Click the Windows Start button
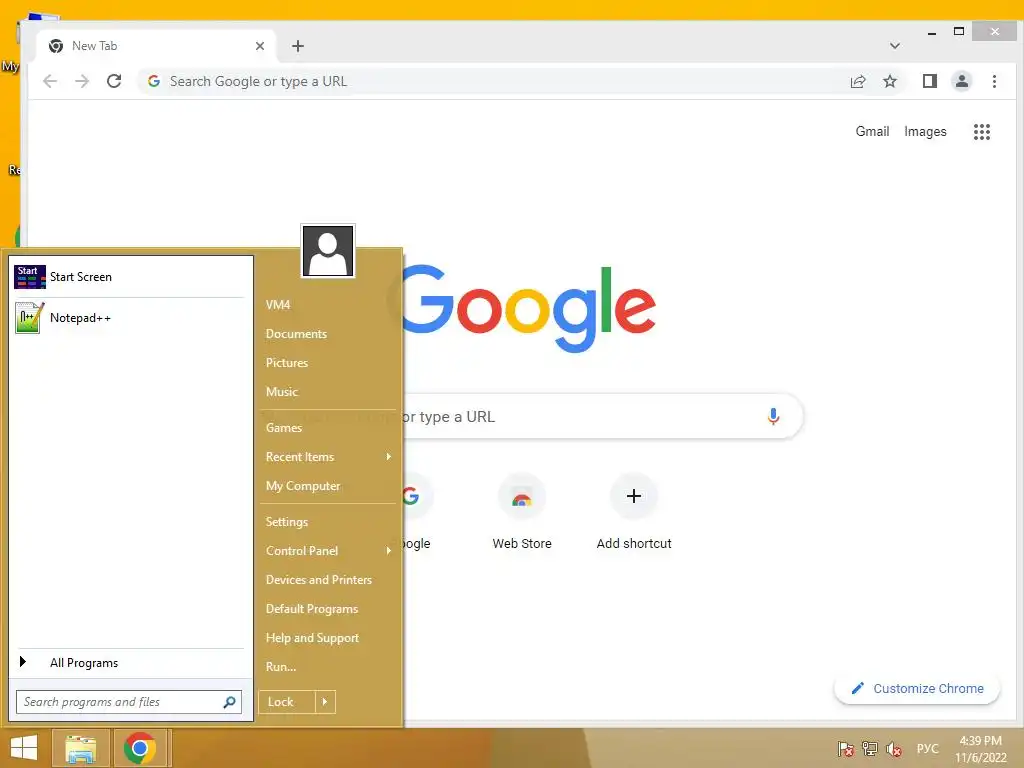Screen dimensions: 1024x768 point(24,748)
